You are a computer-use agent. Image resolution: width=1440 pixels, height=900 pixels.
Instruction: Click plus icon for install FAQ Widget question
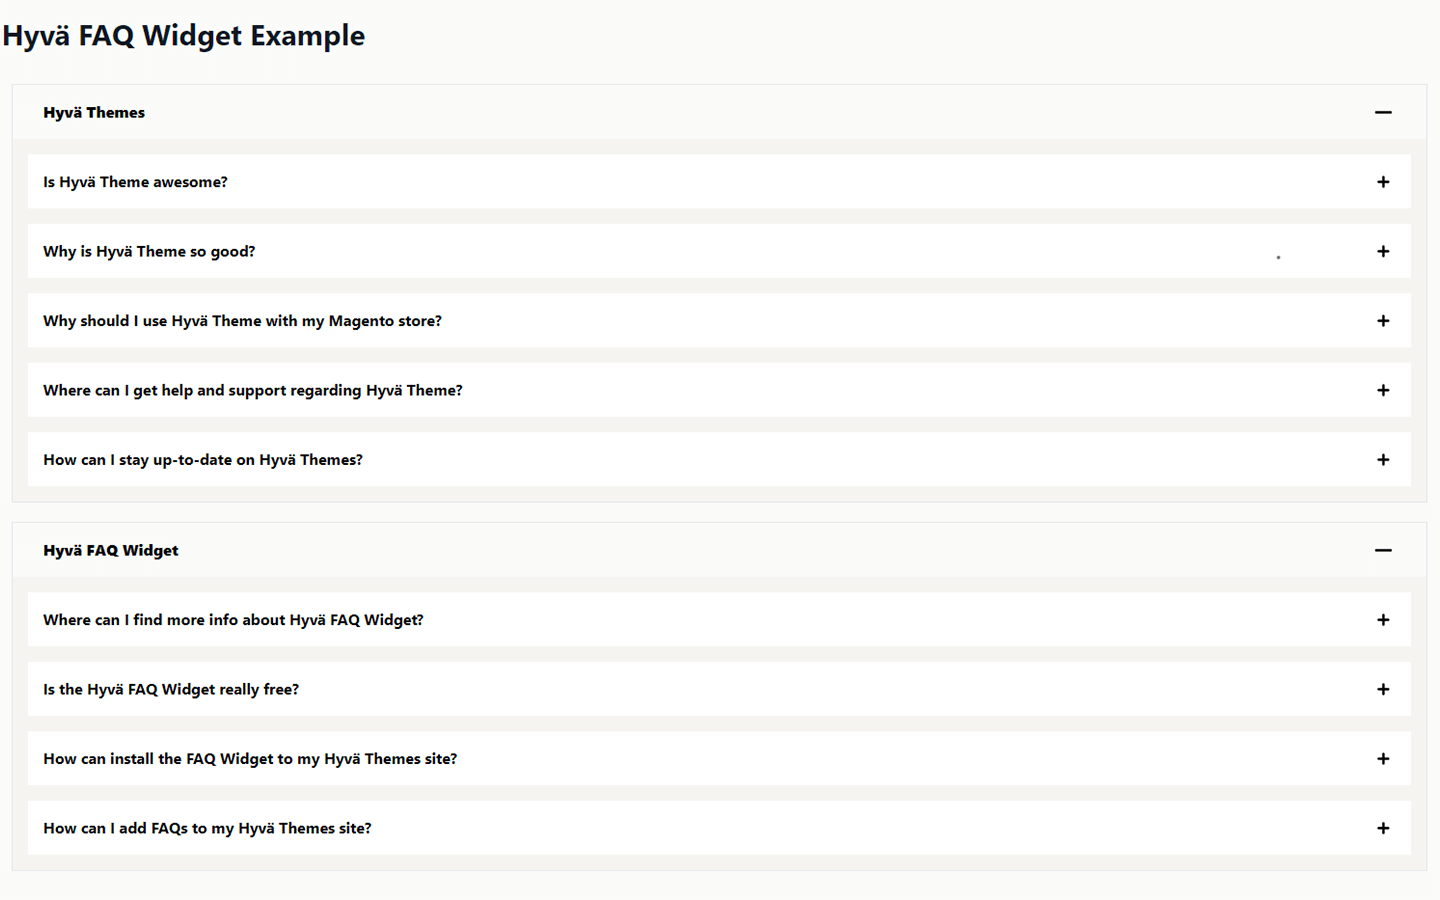1383,759
